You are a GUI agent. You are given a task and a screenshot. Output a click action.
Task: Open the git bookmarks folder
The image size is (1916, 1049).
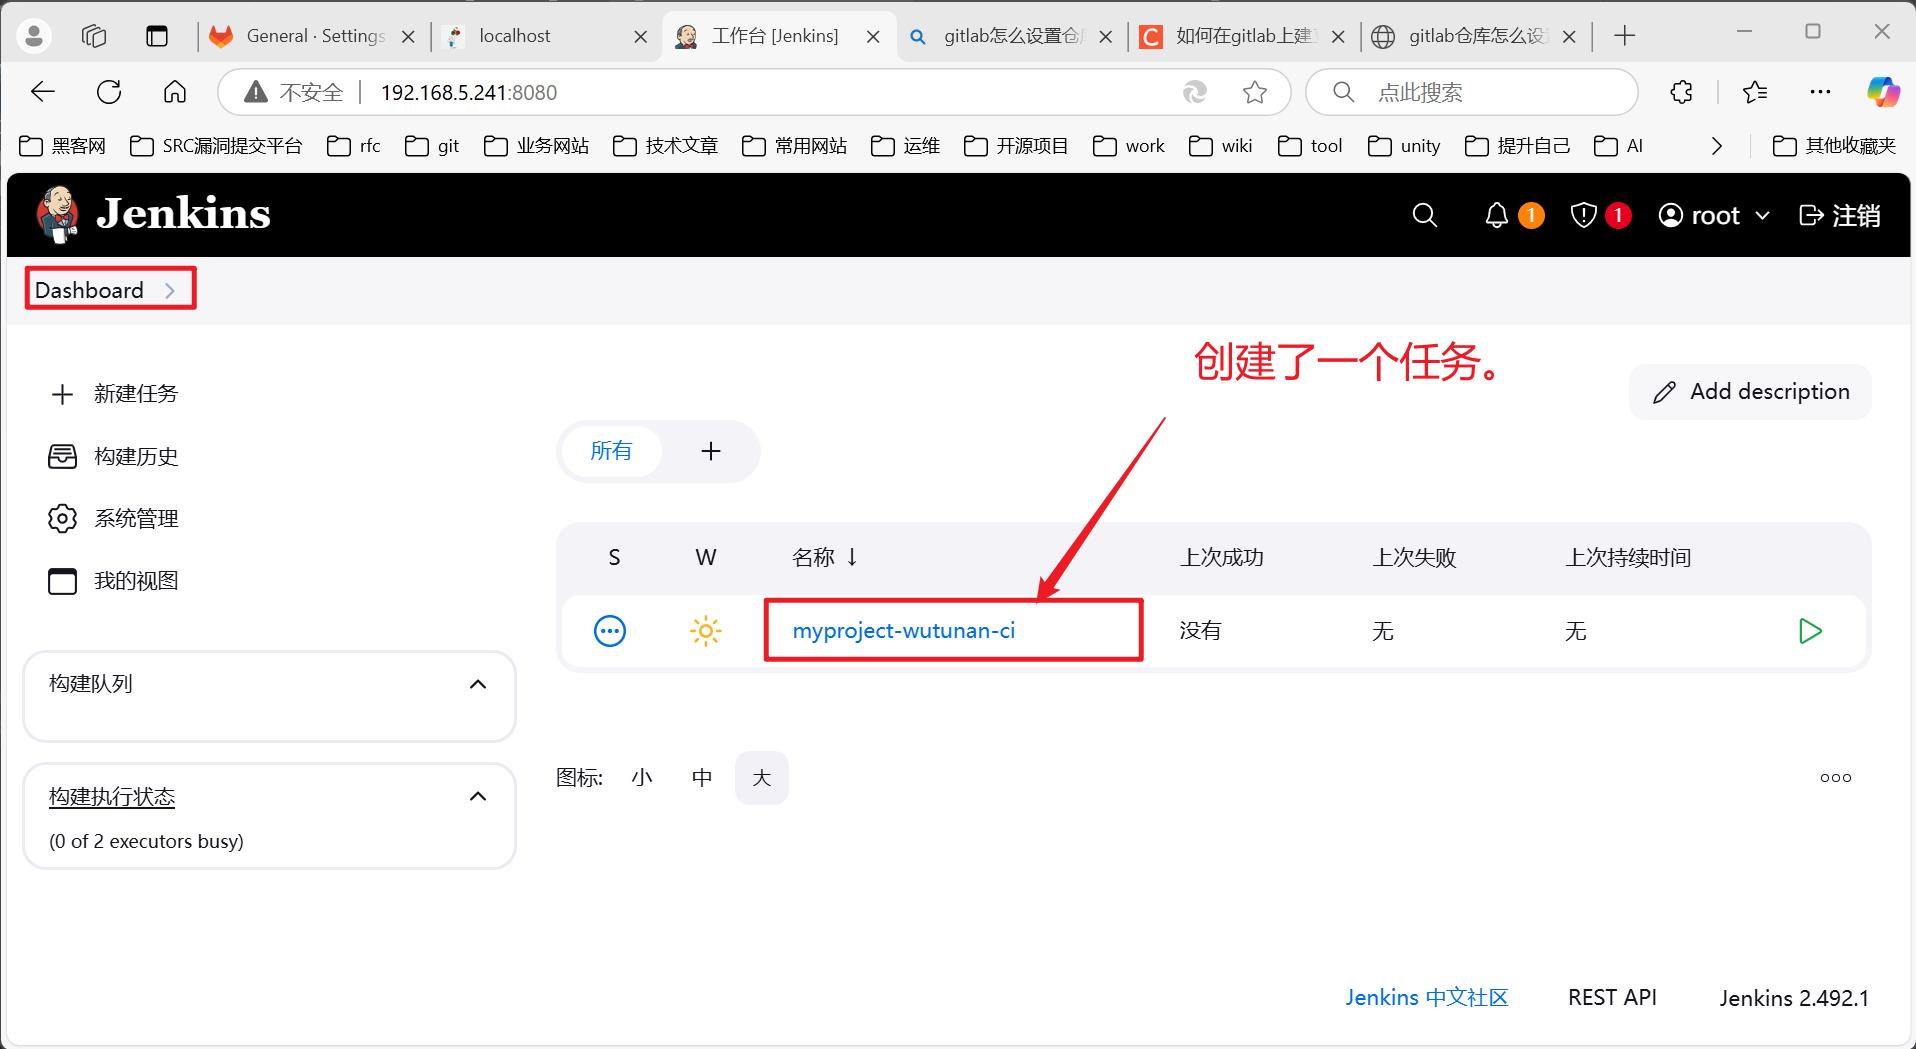[x=432, y=146]
